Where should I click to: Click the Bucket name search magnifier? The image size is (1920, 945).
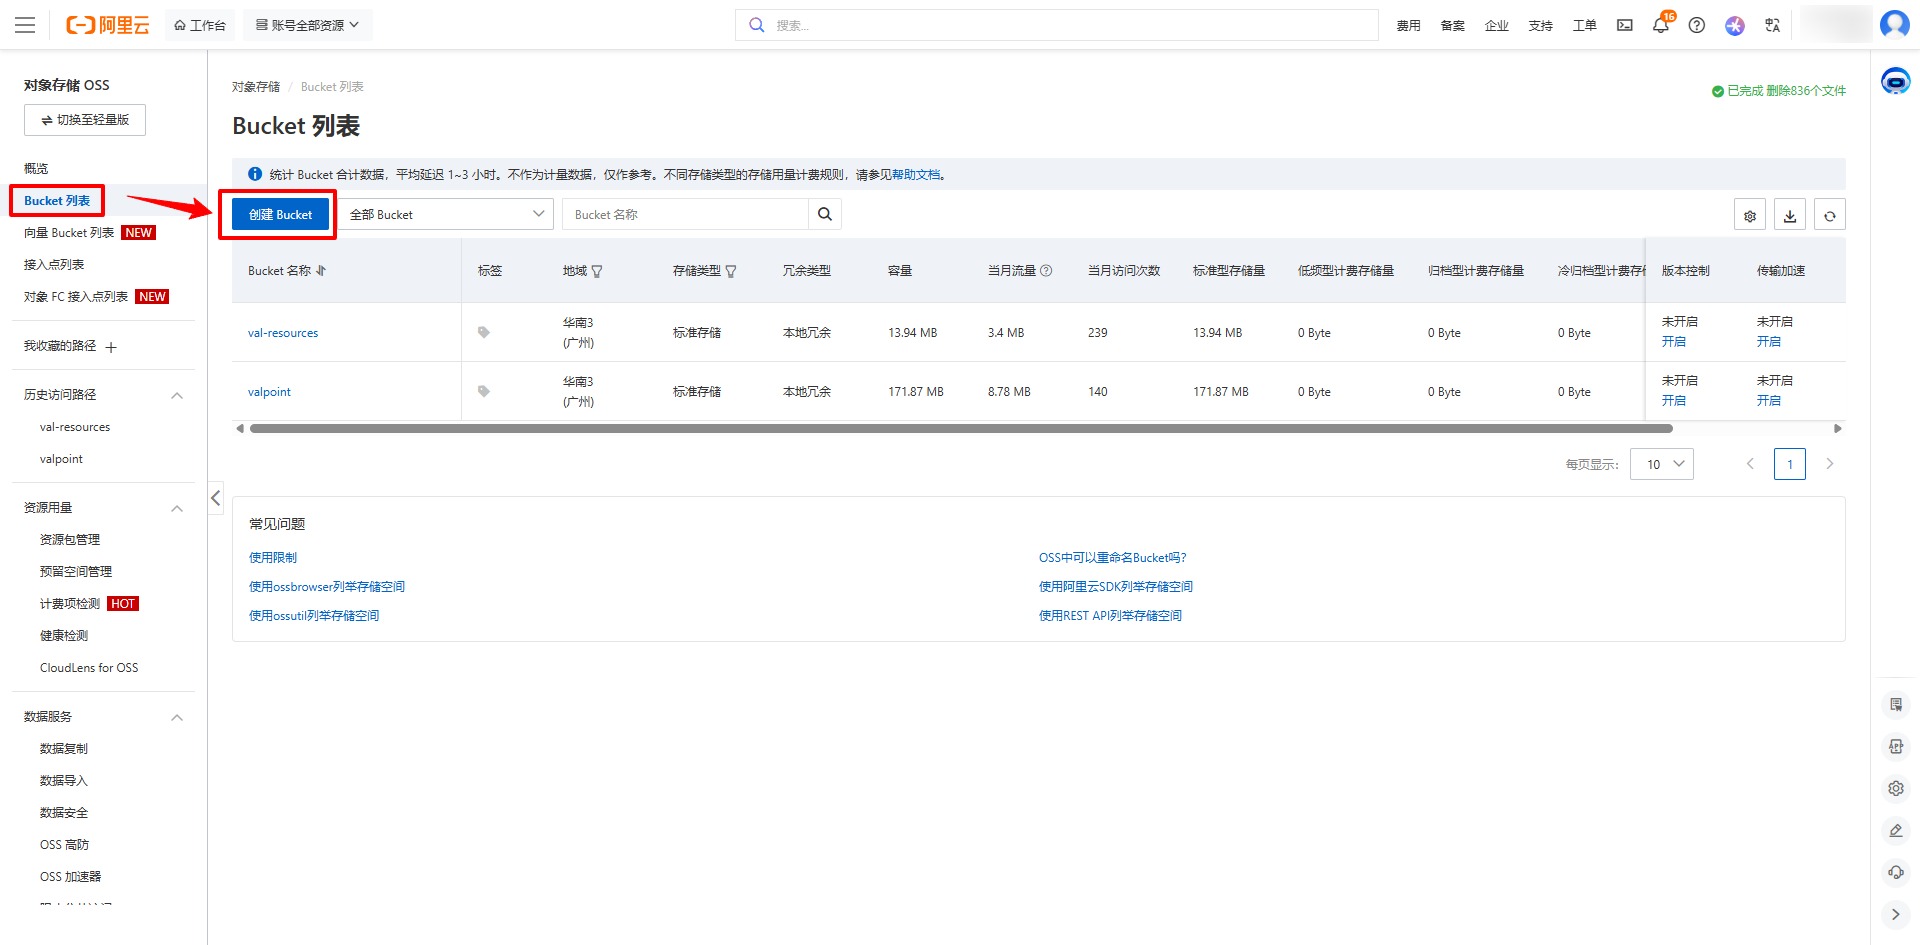point(825,214)
